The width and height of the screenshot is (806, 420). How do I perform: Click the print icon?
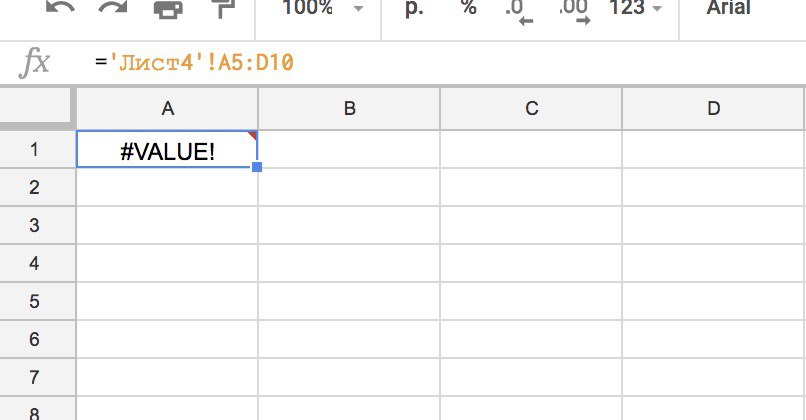coord(167,9)
